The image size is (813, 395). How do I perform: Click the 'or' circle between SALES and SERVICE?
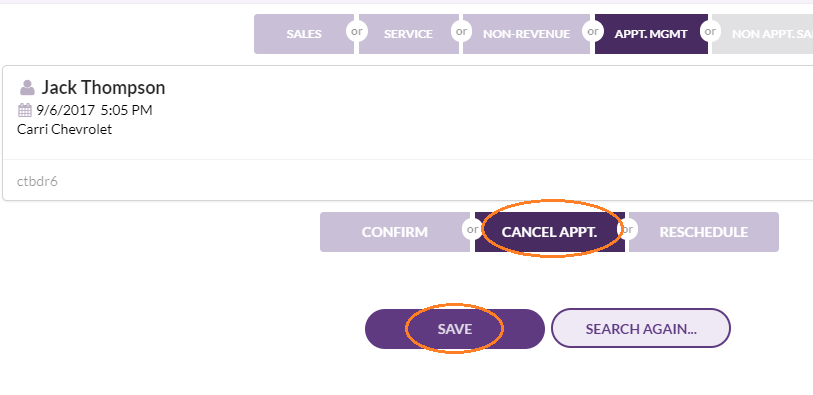point(357,32)
